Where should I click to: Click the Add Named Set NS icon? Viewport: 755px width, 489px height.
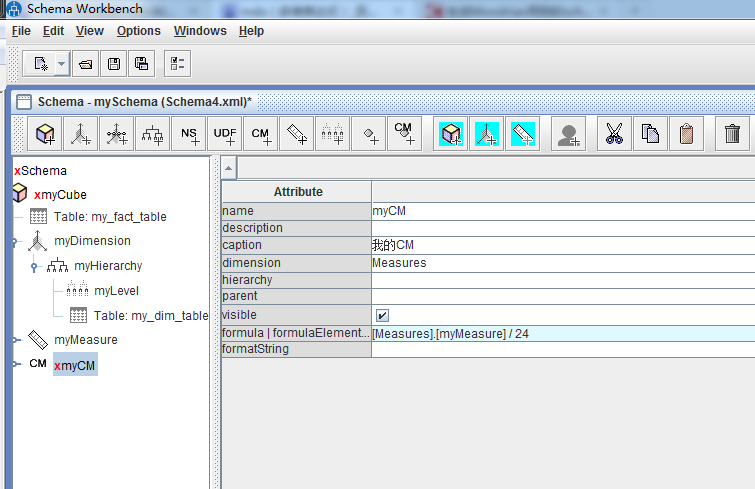coord(189,134)
